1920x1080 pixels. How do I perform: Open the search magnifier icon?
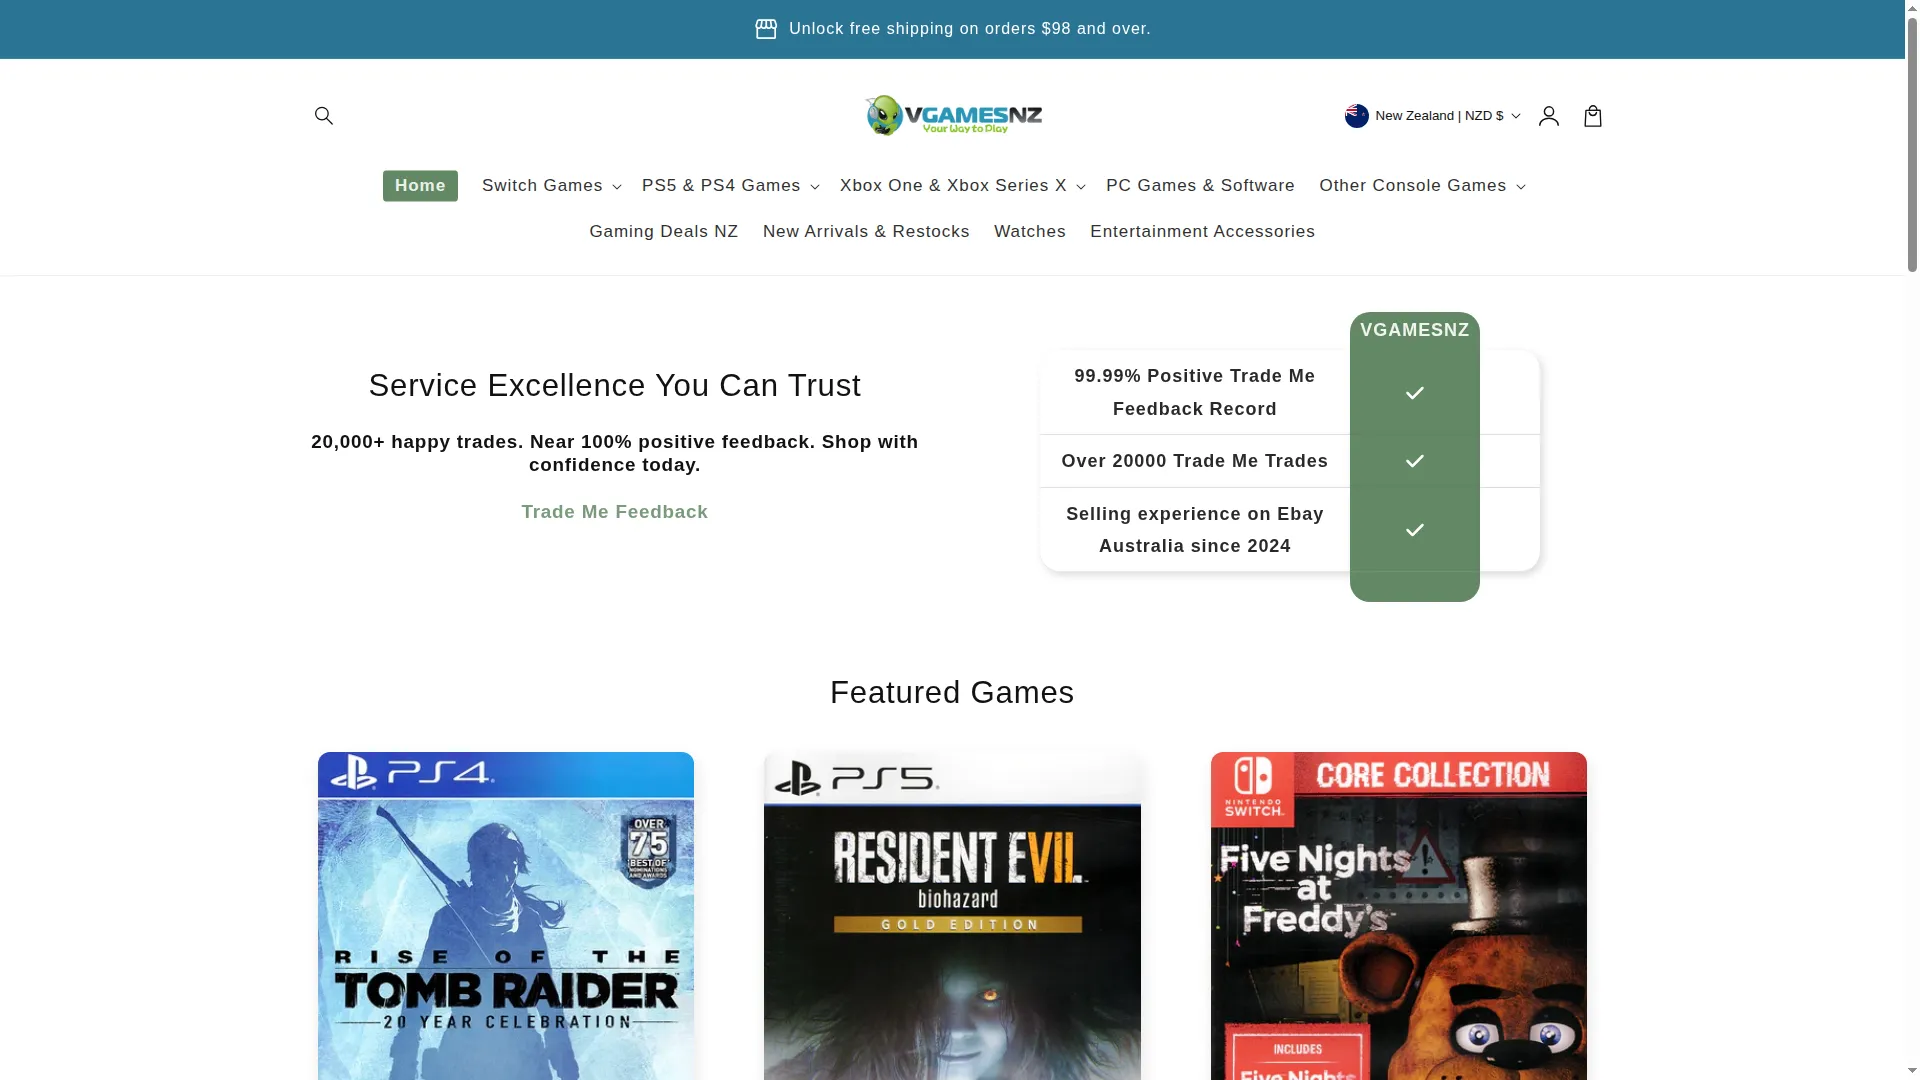[x=323, y=116]
